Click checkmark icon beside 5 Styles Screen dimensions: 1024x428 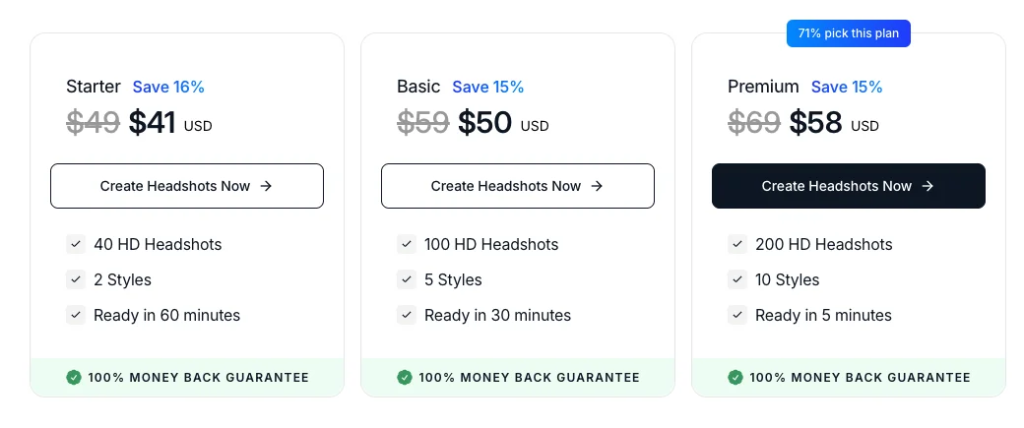pos(406,280)
